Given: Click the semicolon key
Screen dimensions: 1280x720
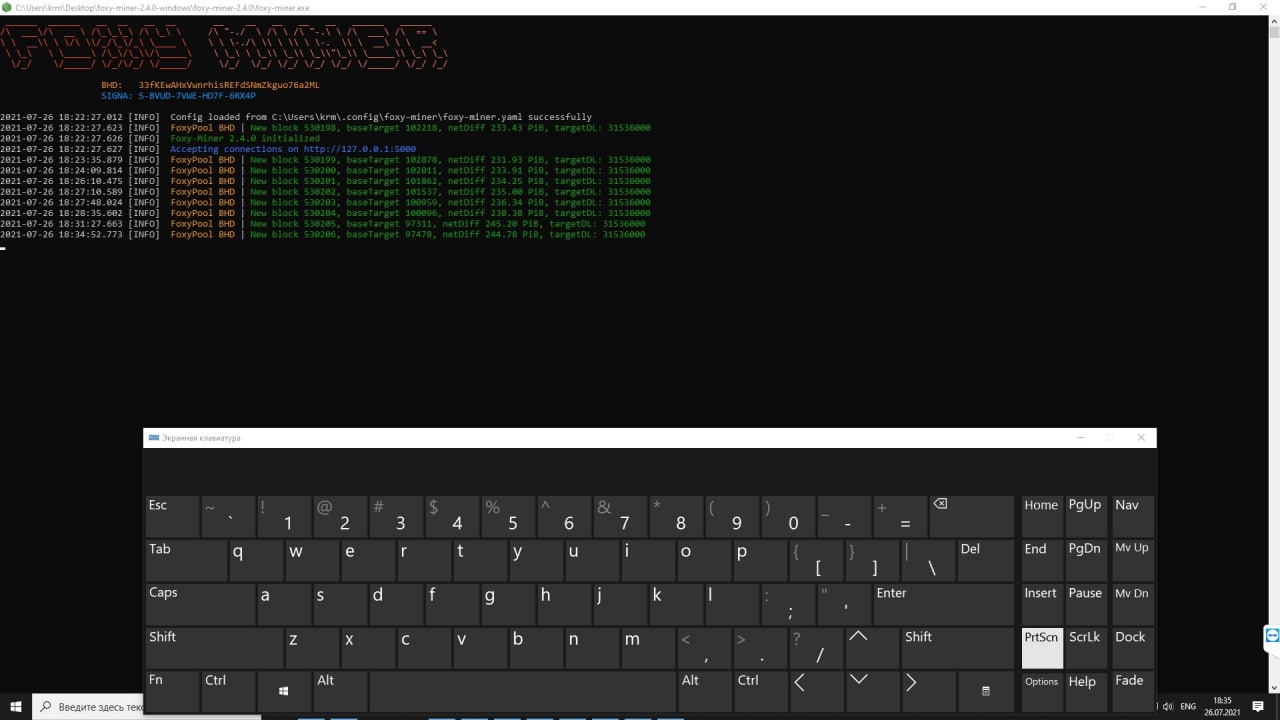Looking at the screenshot, I should click(788, 604).
